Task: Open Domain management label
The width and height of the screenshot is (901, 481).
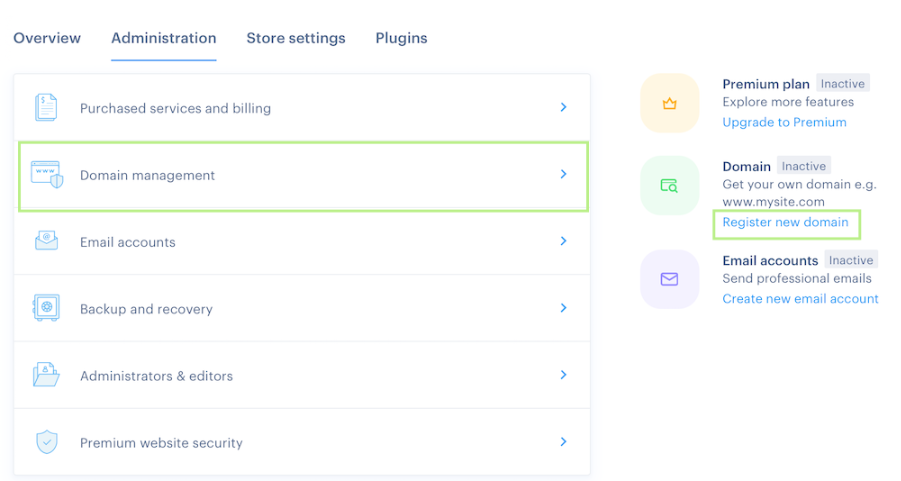Action: 147,175
